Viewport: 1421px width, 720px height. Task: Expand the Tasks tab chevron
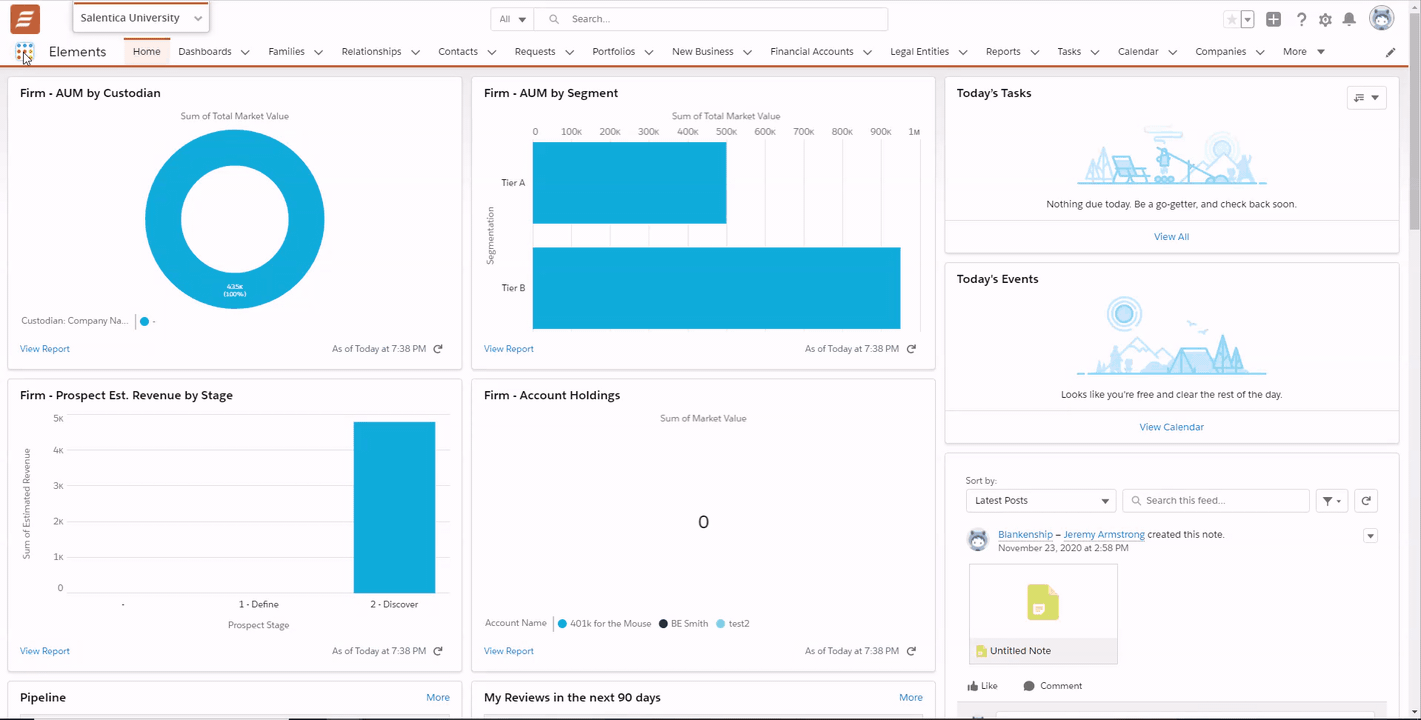(x=1095, y=52)
